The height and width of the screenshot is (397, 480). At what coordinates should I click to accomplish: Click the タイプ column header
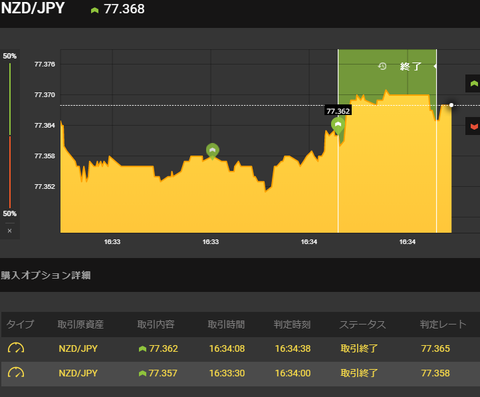click(x=20, y=324)
